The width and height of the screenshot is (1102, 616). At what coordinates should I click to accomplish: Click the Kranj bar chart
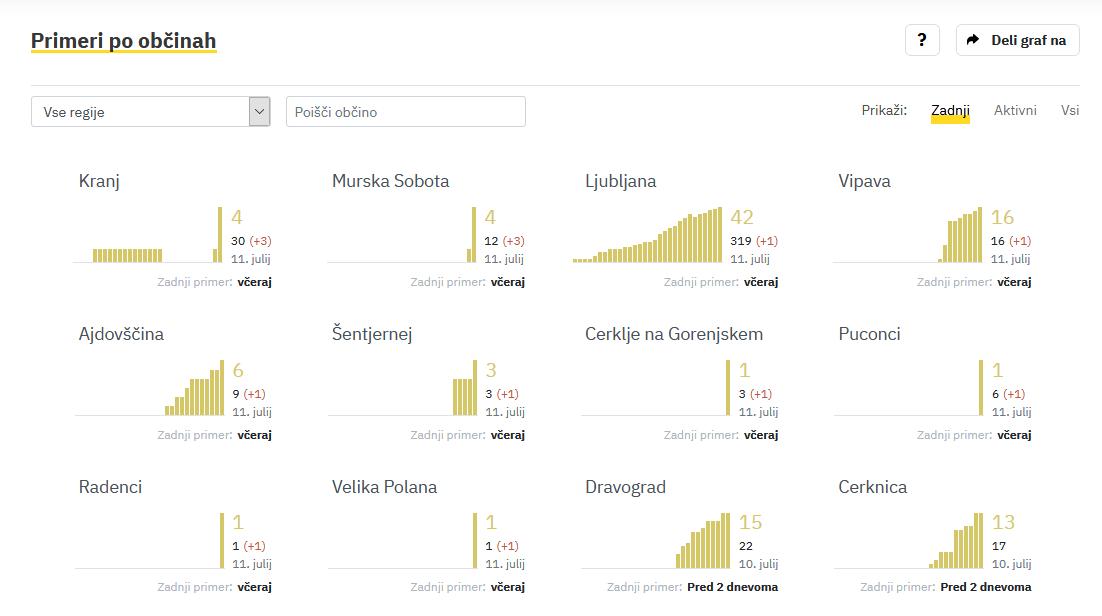(x=148, y=236)
